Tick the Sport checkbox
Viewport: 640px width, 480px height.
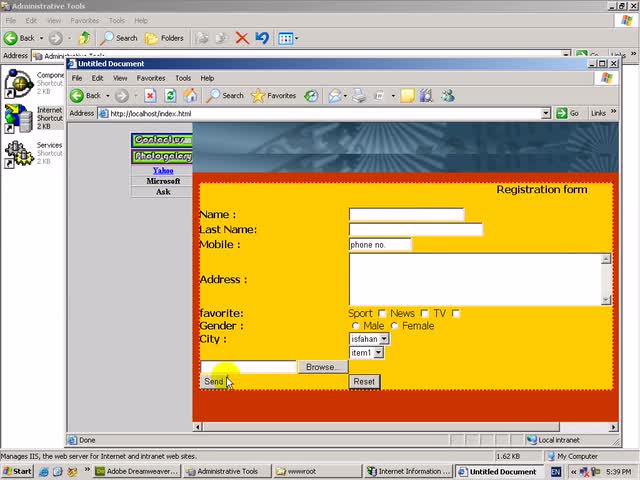tap(382, 313)
